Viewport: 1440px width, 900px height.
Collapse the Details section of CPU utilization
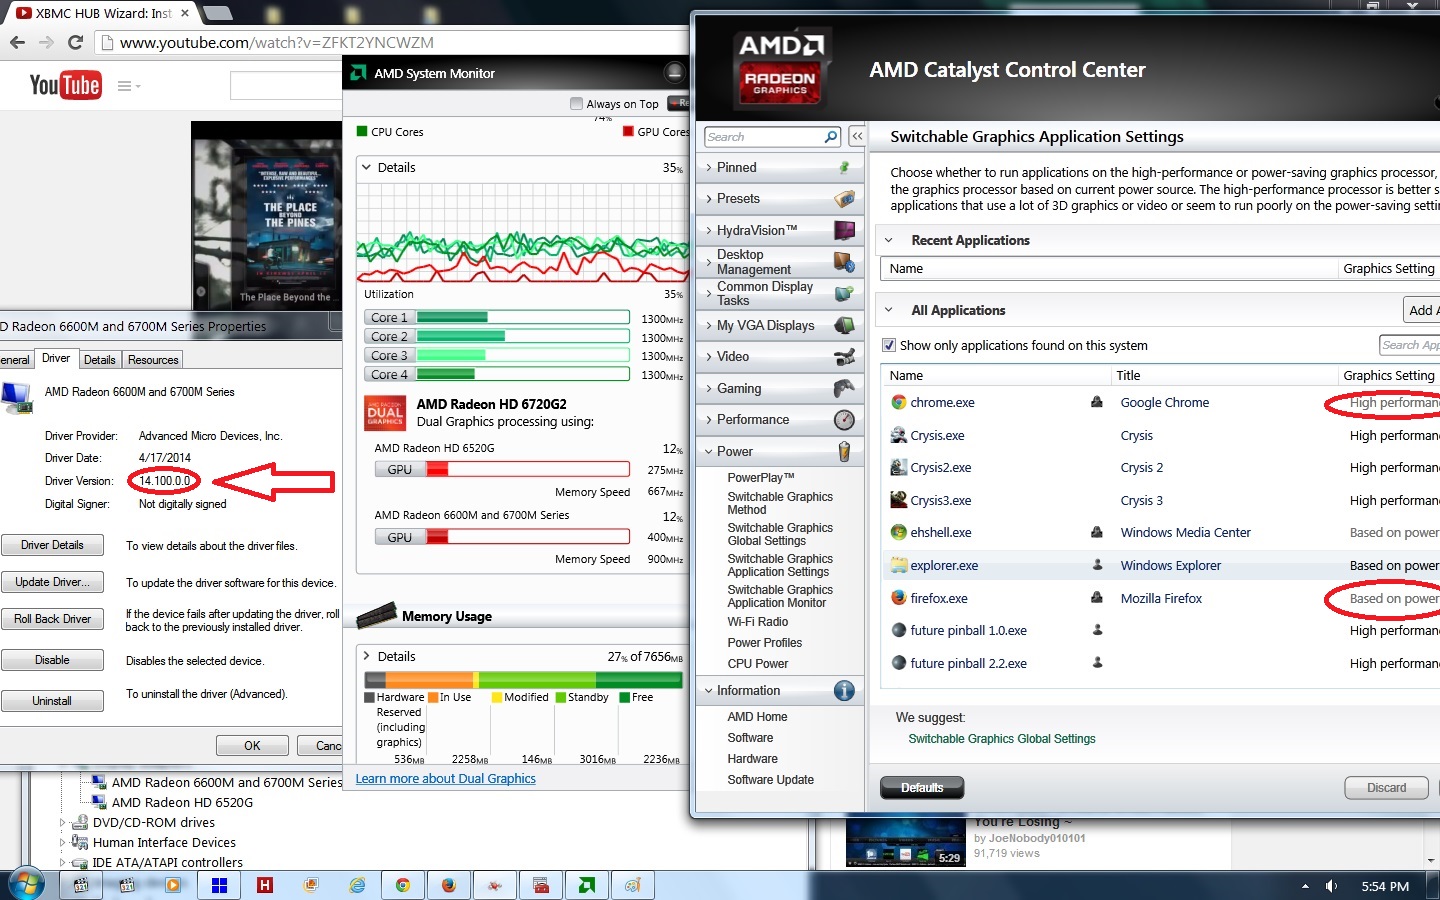click(366, 167)
